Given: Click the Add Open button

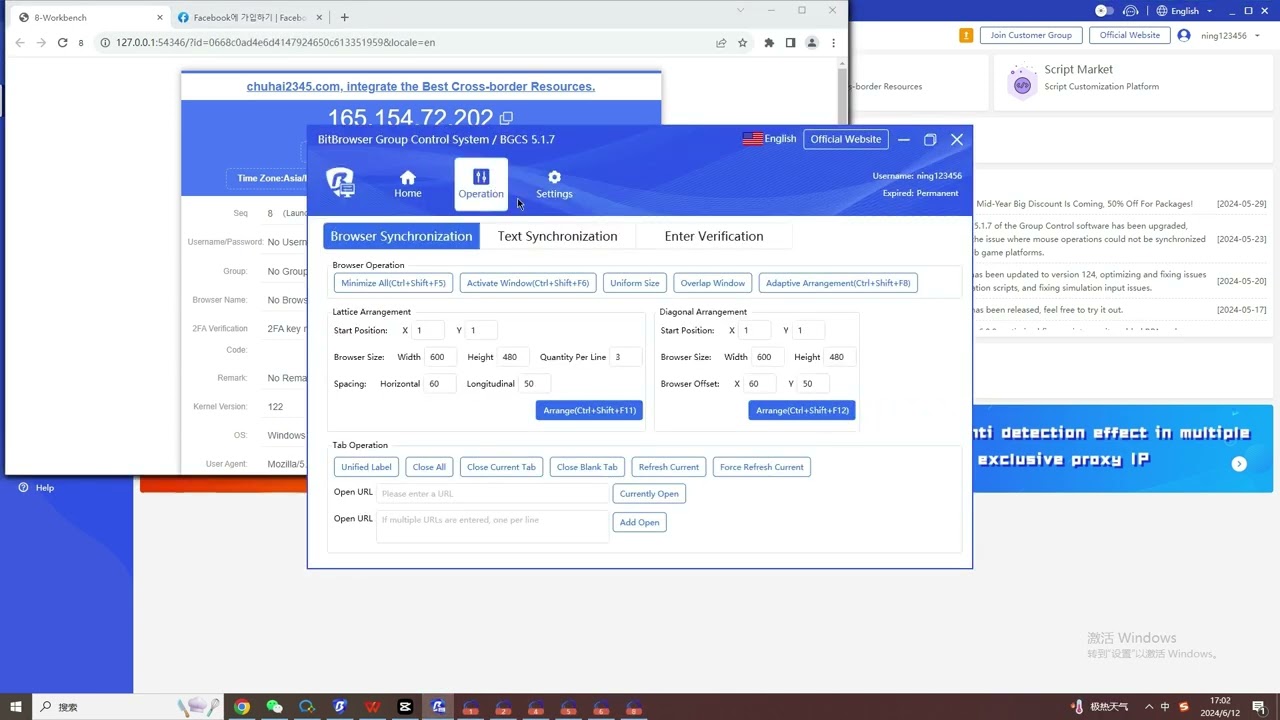Looking at the screenshot, I should pos(639,522).
